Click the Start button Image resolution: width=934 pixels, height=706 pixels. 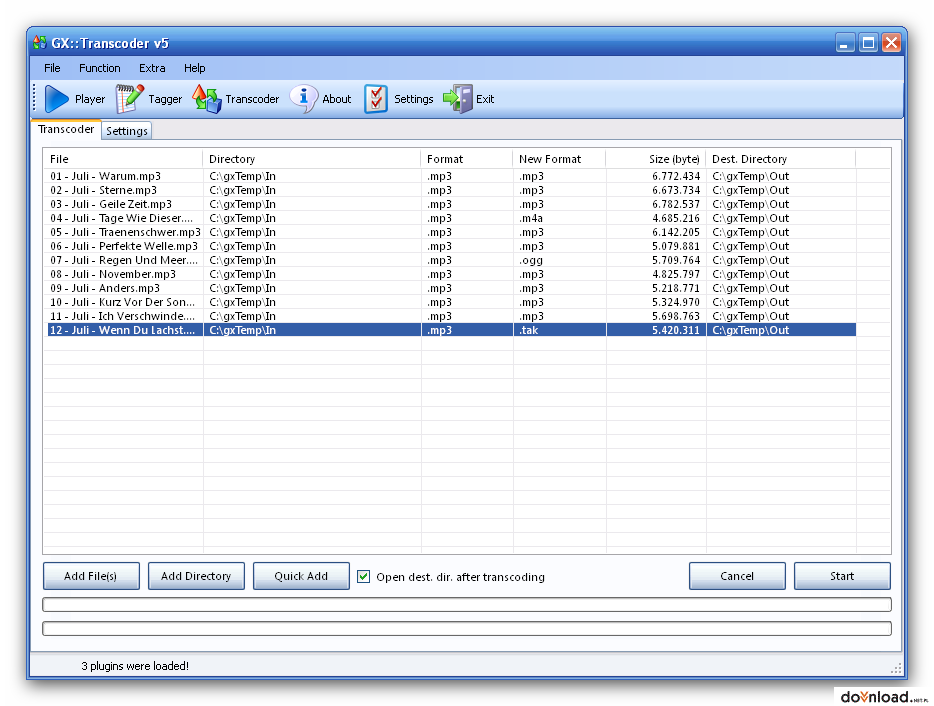[x=842, y=576]
